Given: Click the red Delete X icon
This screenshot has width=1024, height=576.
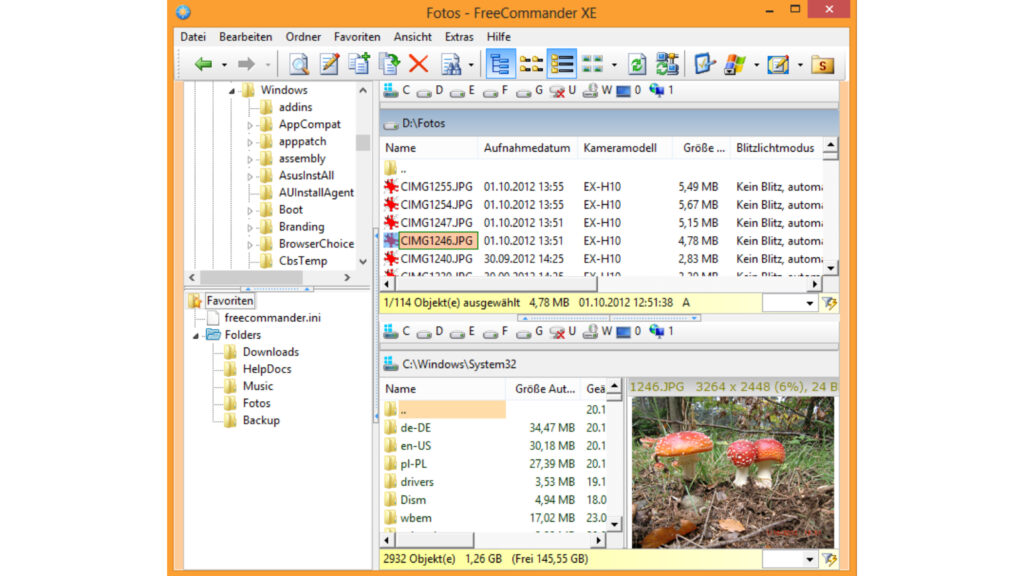Looking at the screenshot, I should click(419, 64).
